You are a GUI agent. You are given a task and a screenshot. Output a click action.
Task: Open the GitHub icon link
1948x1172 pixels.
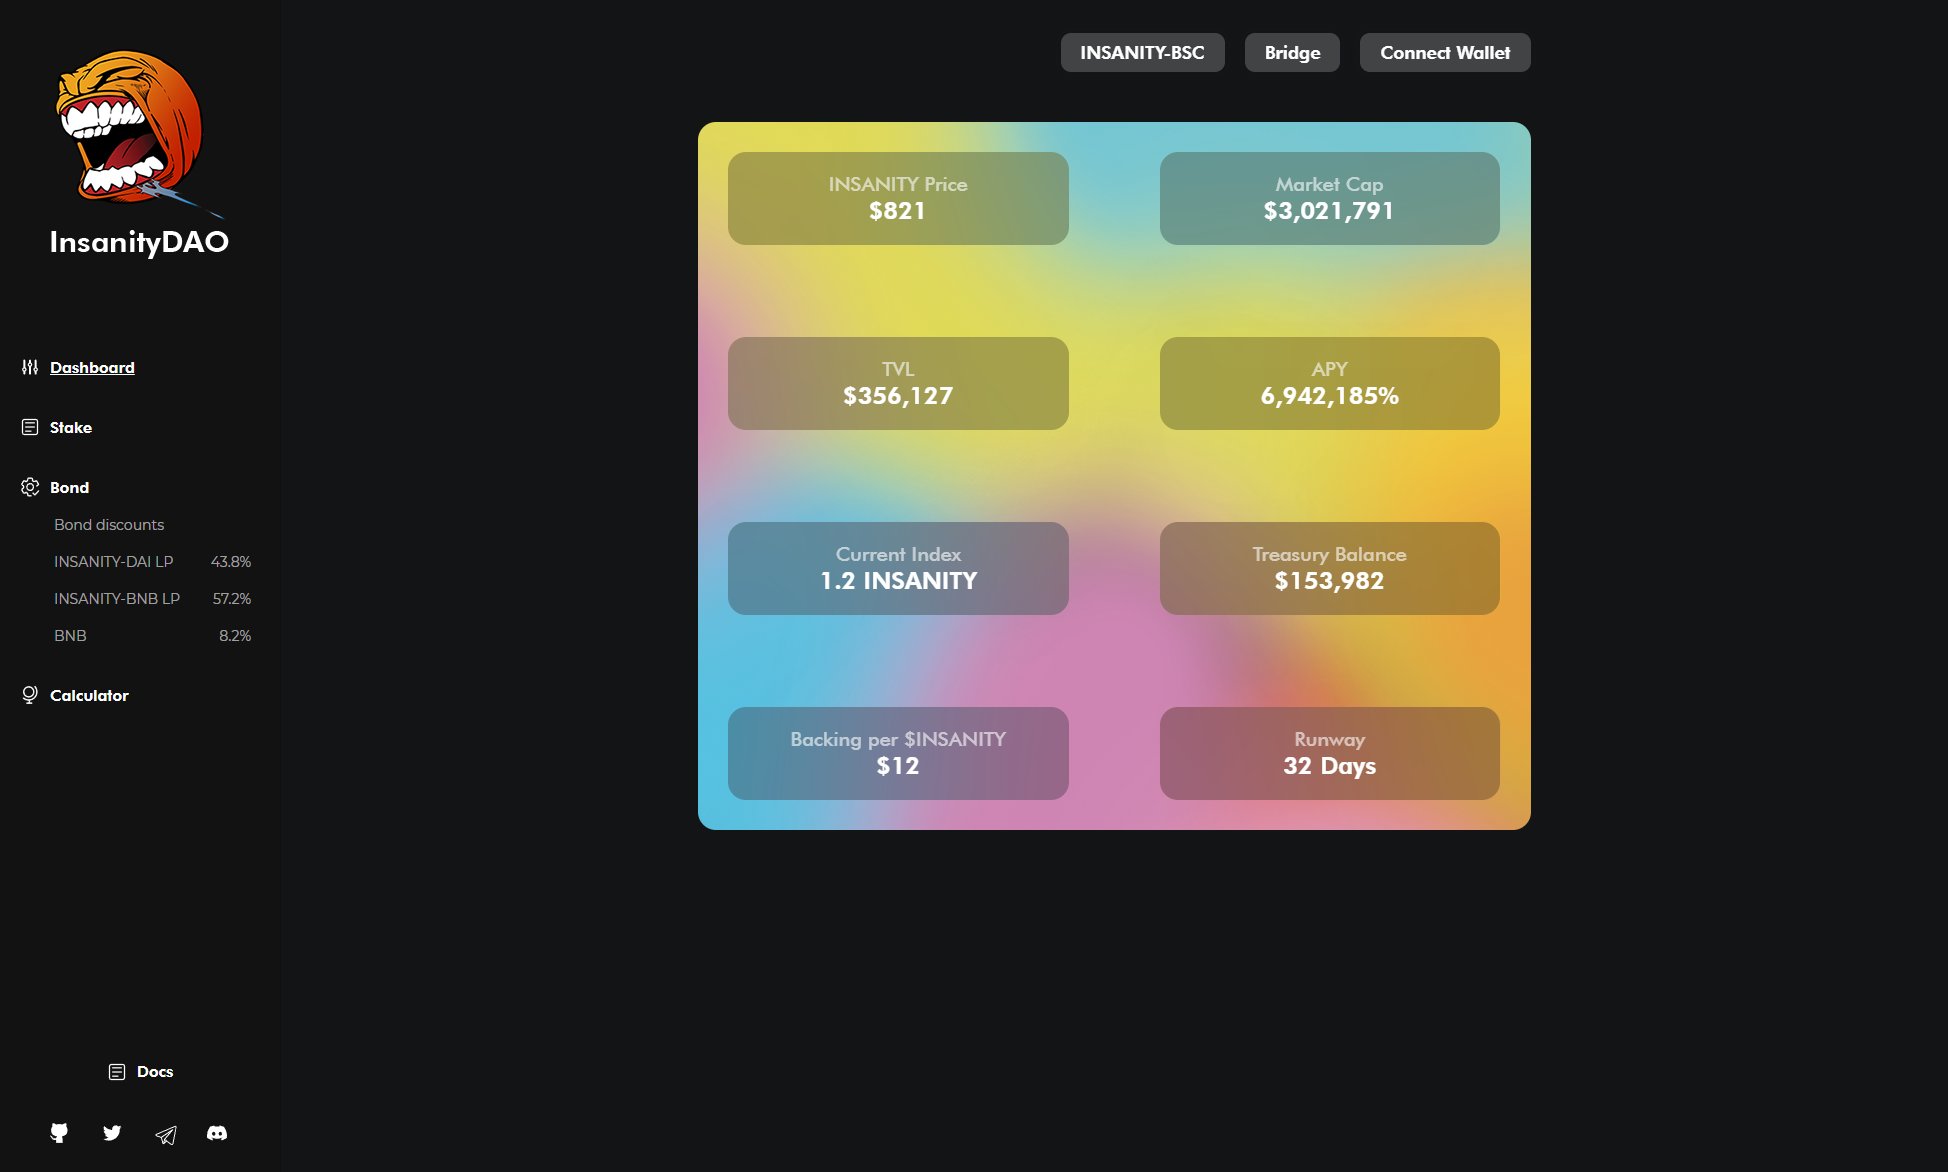tap(59, 1133)
